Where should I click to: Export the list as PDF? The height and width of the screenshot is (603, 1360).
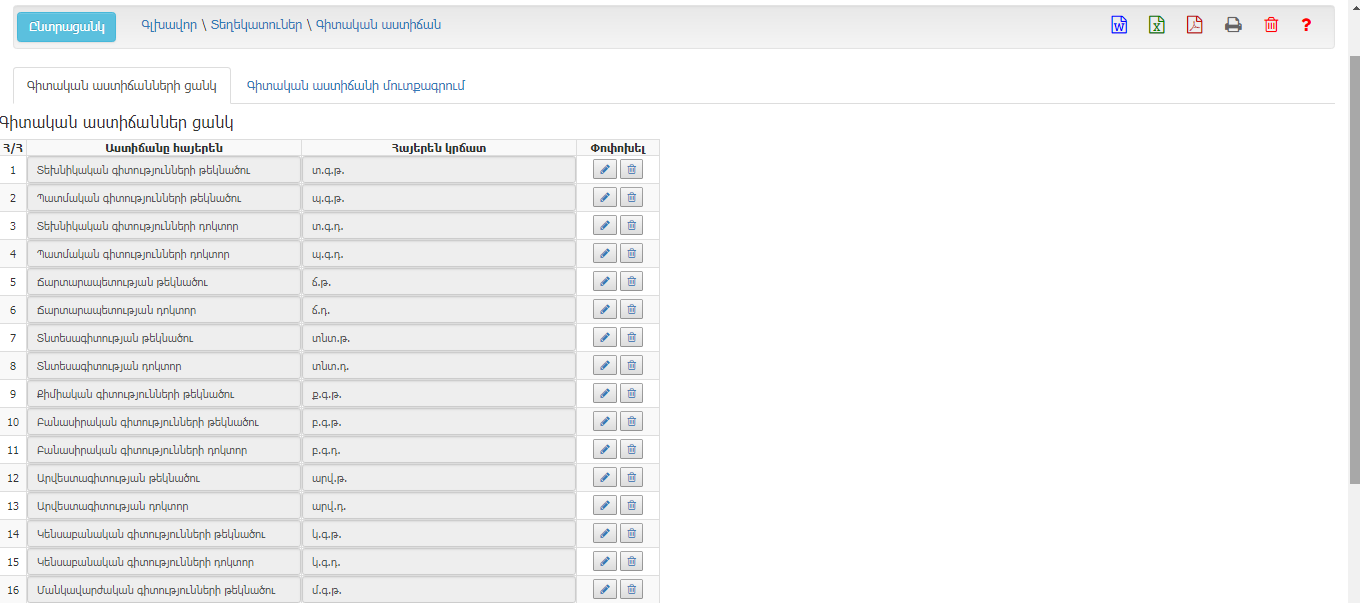(x=1195, y=25)
